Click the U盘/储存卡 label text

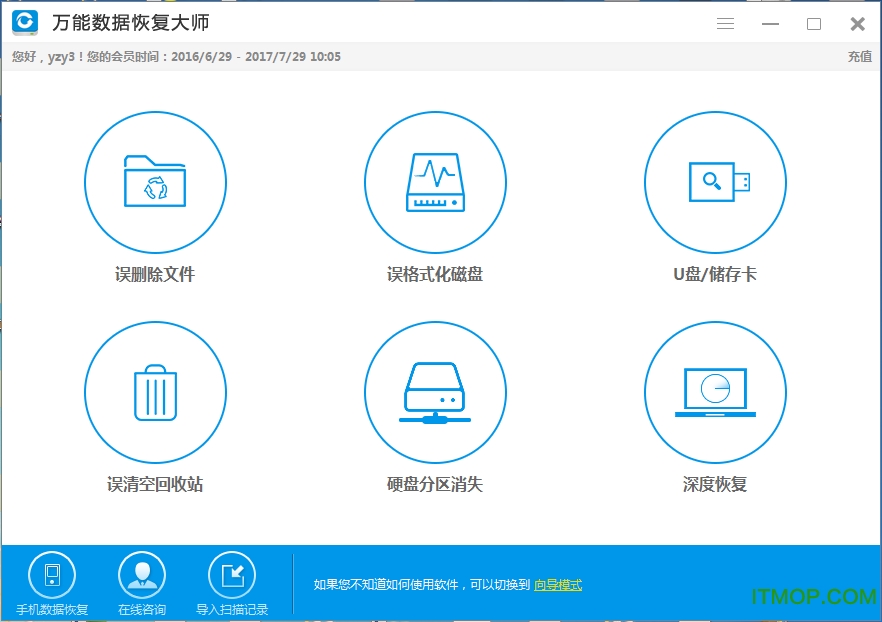(714, 273)
